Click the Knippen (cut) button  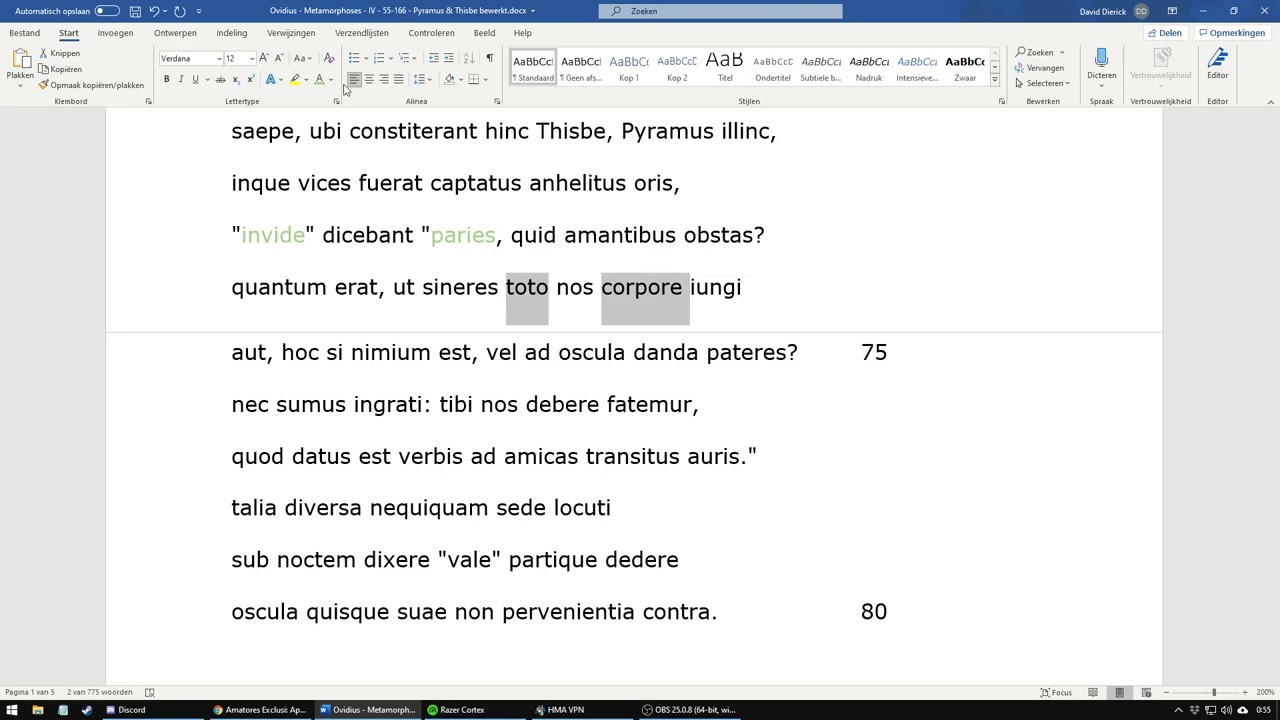(60, 53)
